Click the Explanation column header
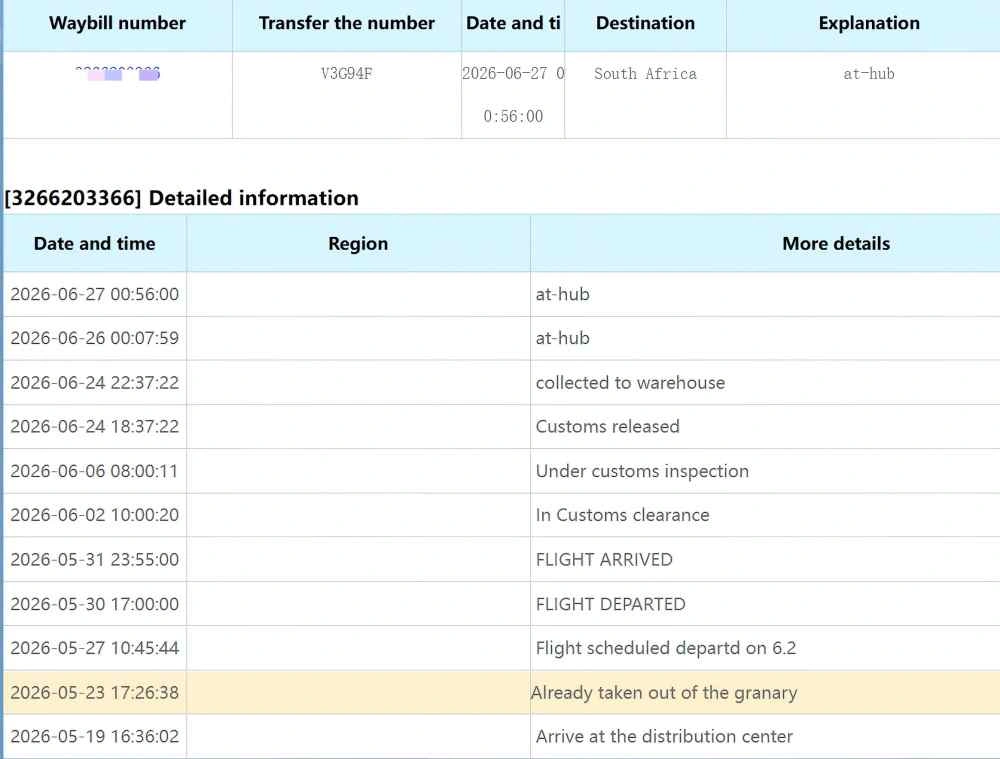1000x759 pixels. click(869, 23)
